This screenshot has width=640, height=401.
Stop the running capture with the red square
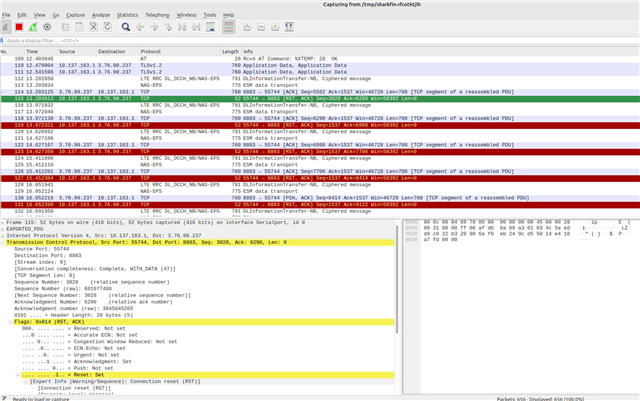coord(19,27)
